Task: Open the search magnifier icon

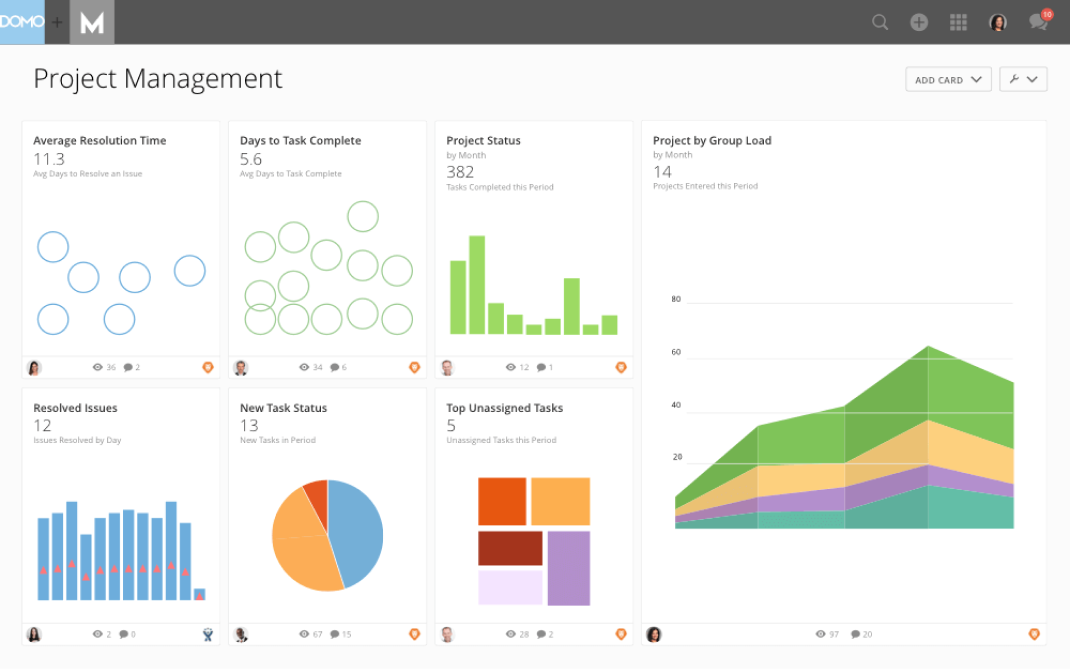Action: pos(880,23)
